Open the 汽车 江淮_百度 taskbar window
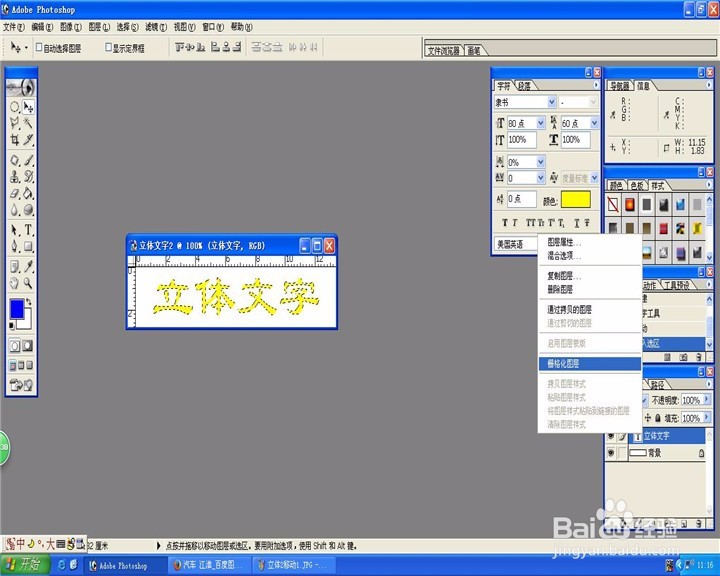Viewport: 720px width, 576px height. [x=210, y=565]
